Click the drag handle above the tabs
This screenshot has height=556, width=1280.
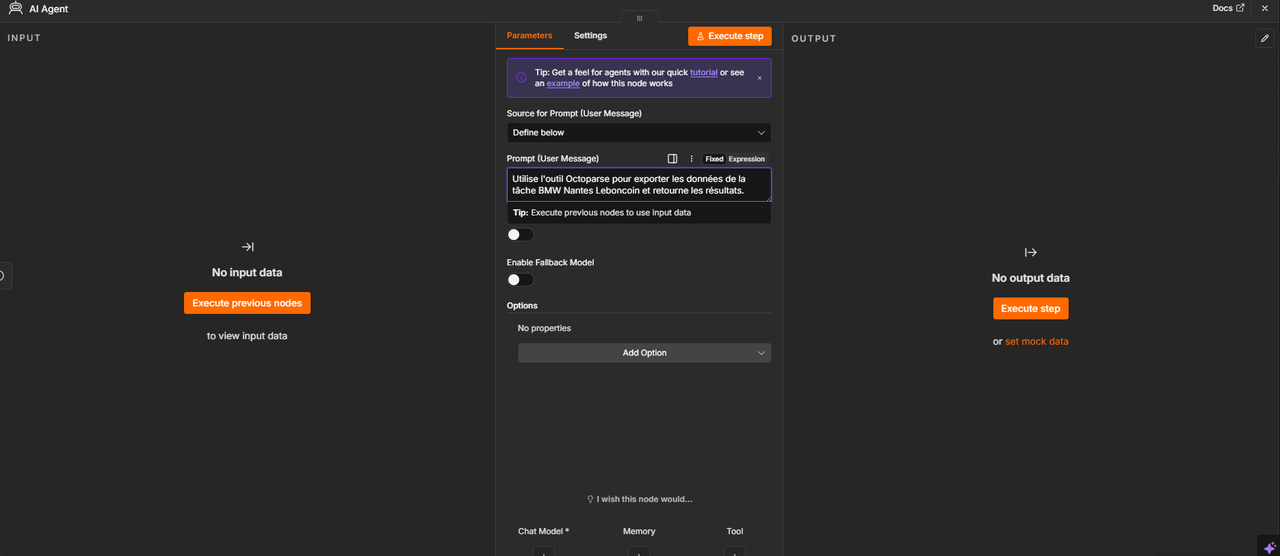pyautogui.click(x=639, y=18)
